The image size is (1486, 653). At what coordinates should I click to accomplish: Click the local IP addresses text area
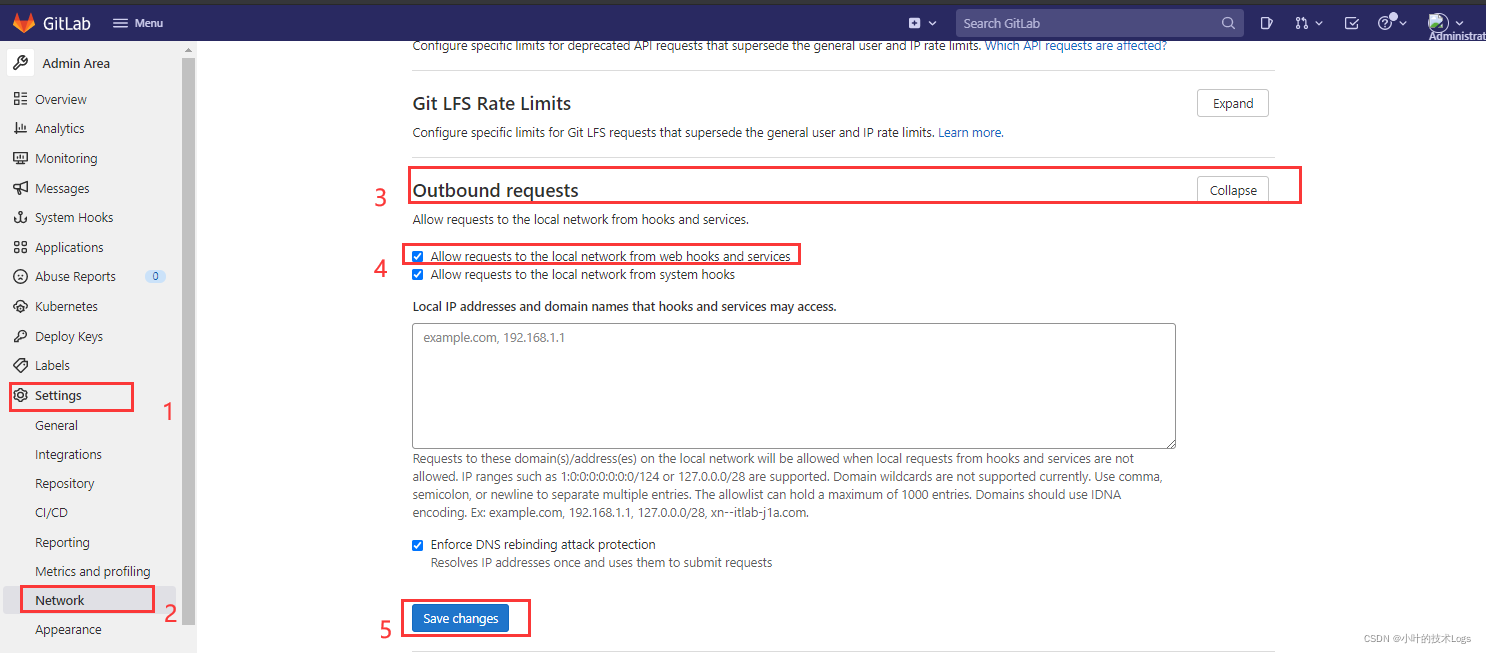(793, 386)
